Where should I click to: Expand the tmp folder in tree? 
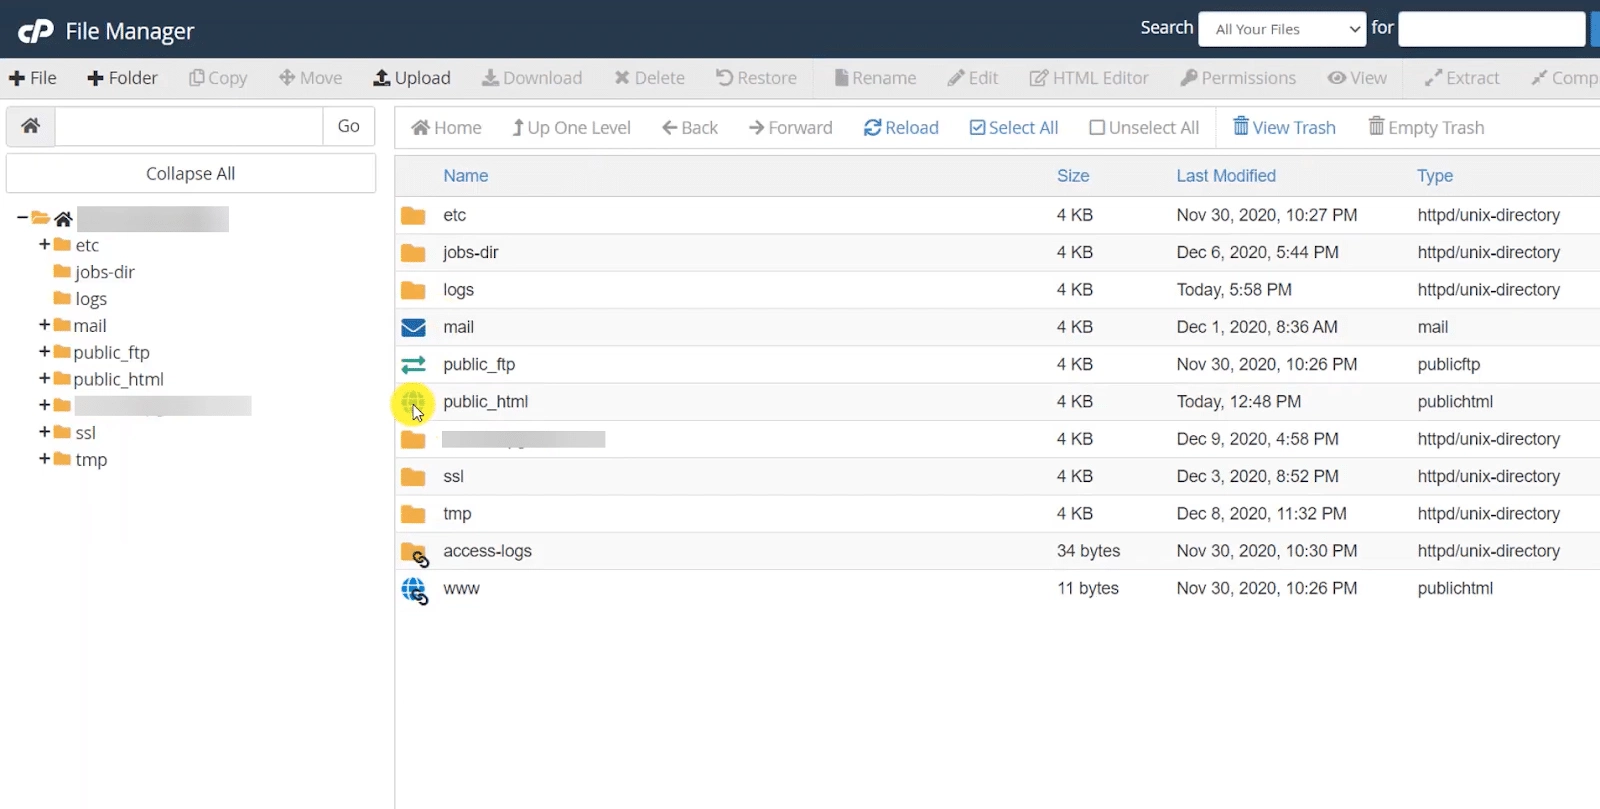pos(44,459)
